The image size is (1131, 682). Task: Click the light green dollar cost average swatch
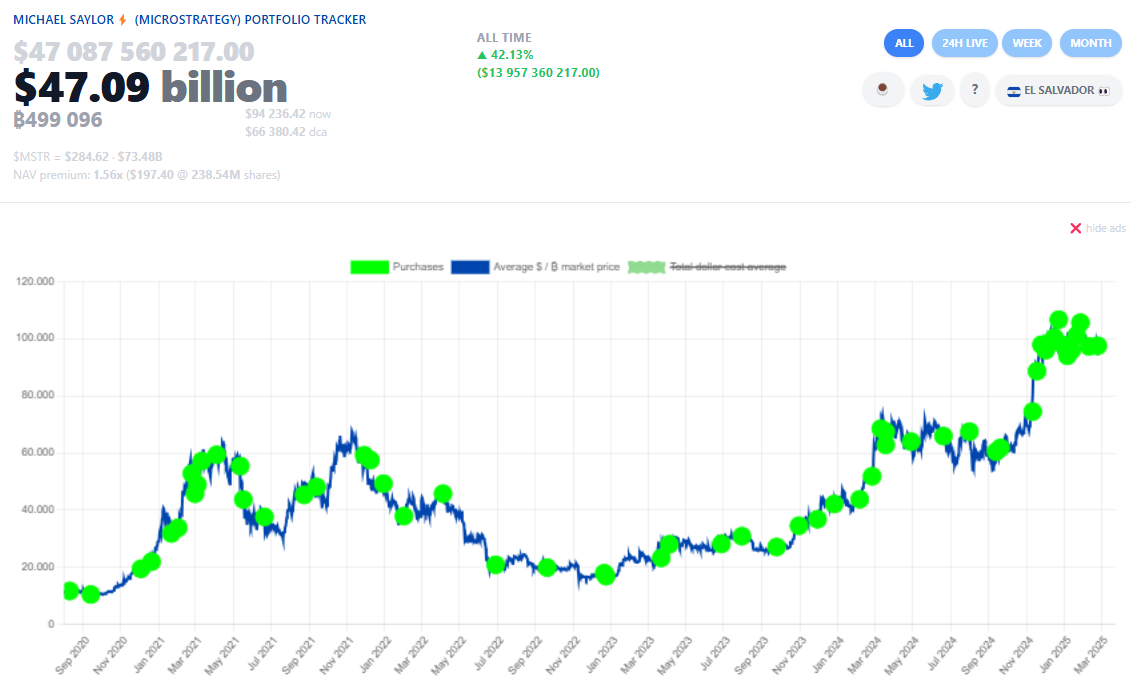pos(647,267)
